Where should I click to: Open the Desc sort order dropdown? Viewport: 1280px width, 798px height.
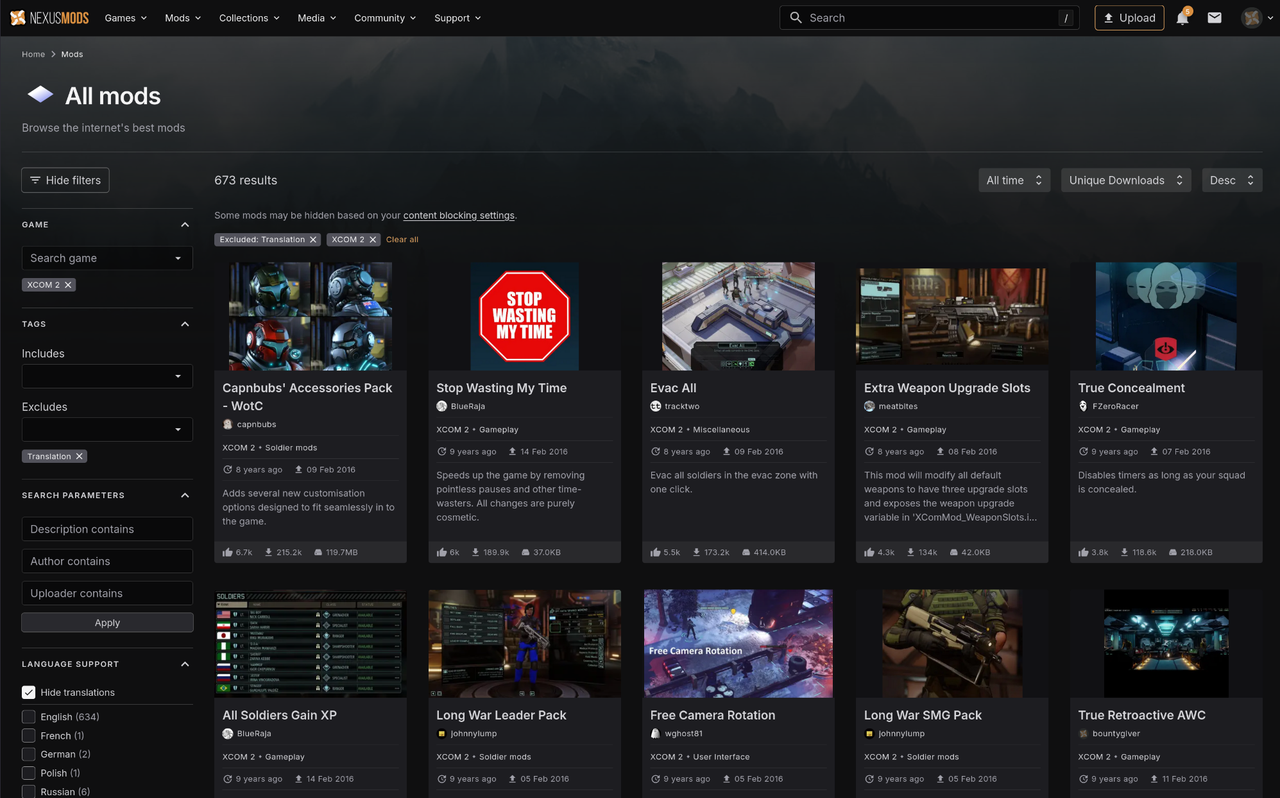point(1232,180)
